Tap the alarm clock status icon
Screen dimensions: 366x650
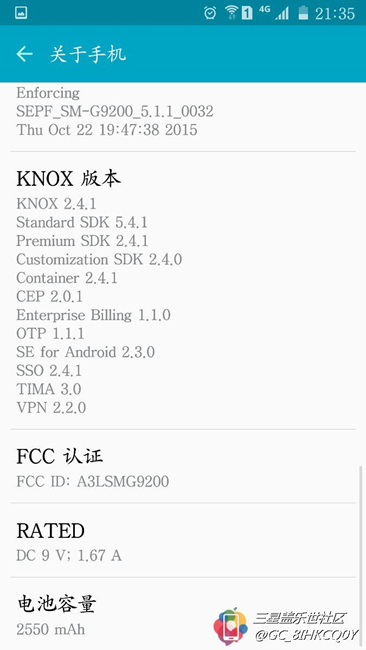(210, 13)
